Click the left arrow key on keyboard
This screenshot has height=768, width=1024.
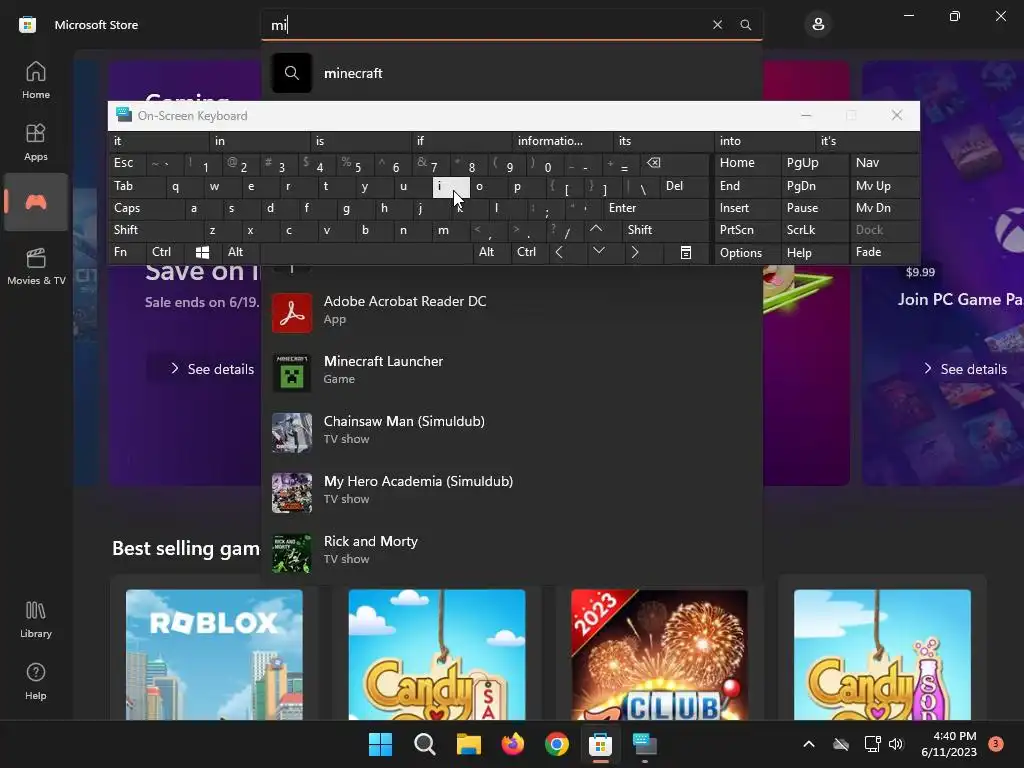click(559, 252)
